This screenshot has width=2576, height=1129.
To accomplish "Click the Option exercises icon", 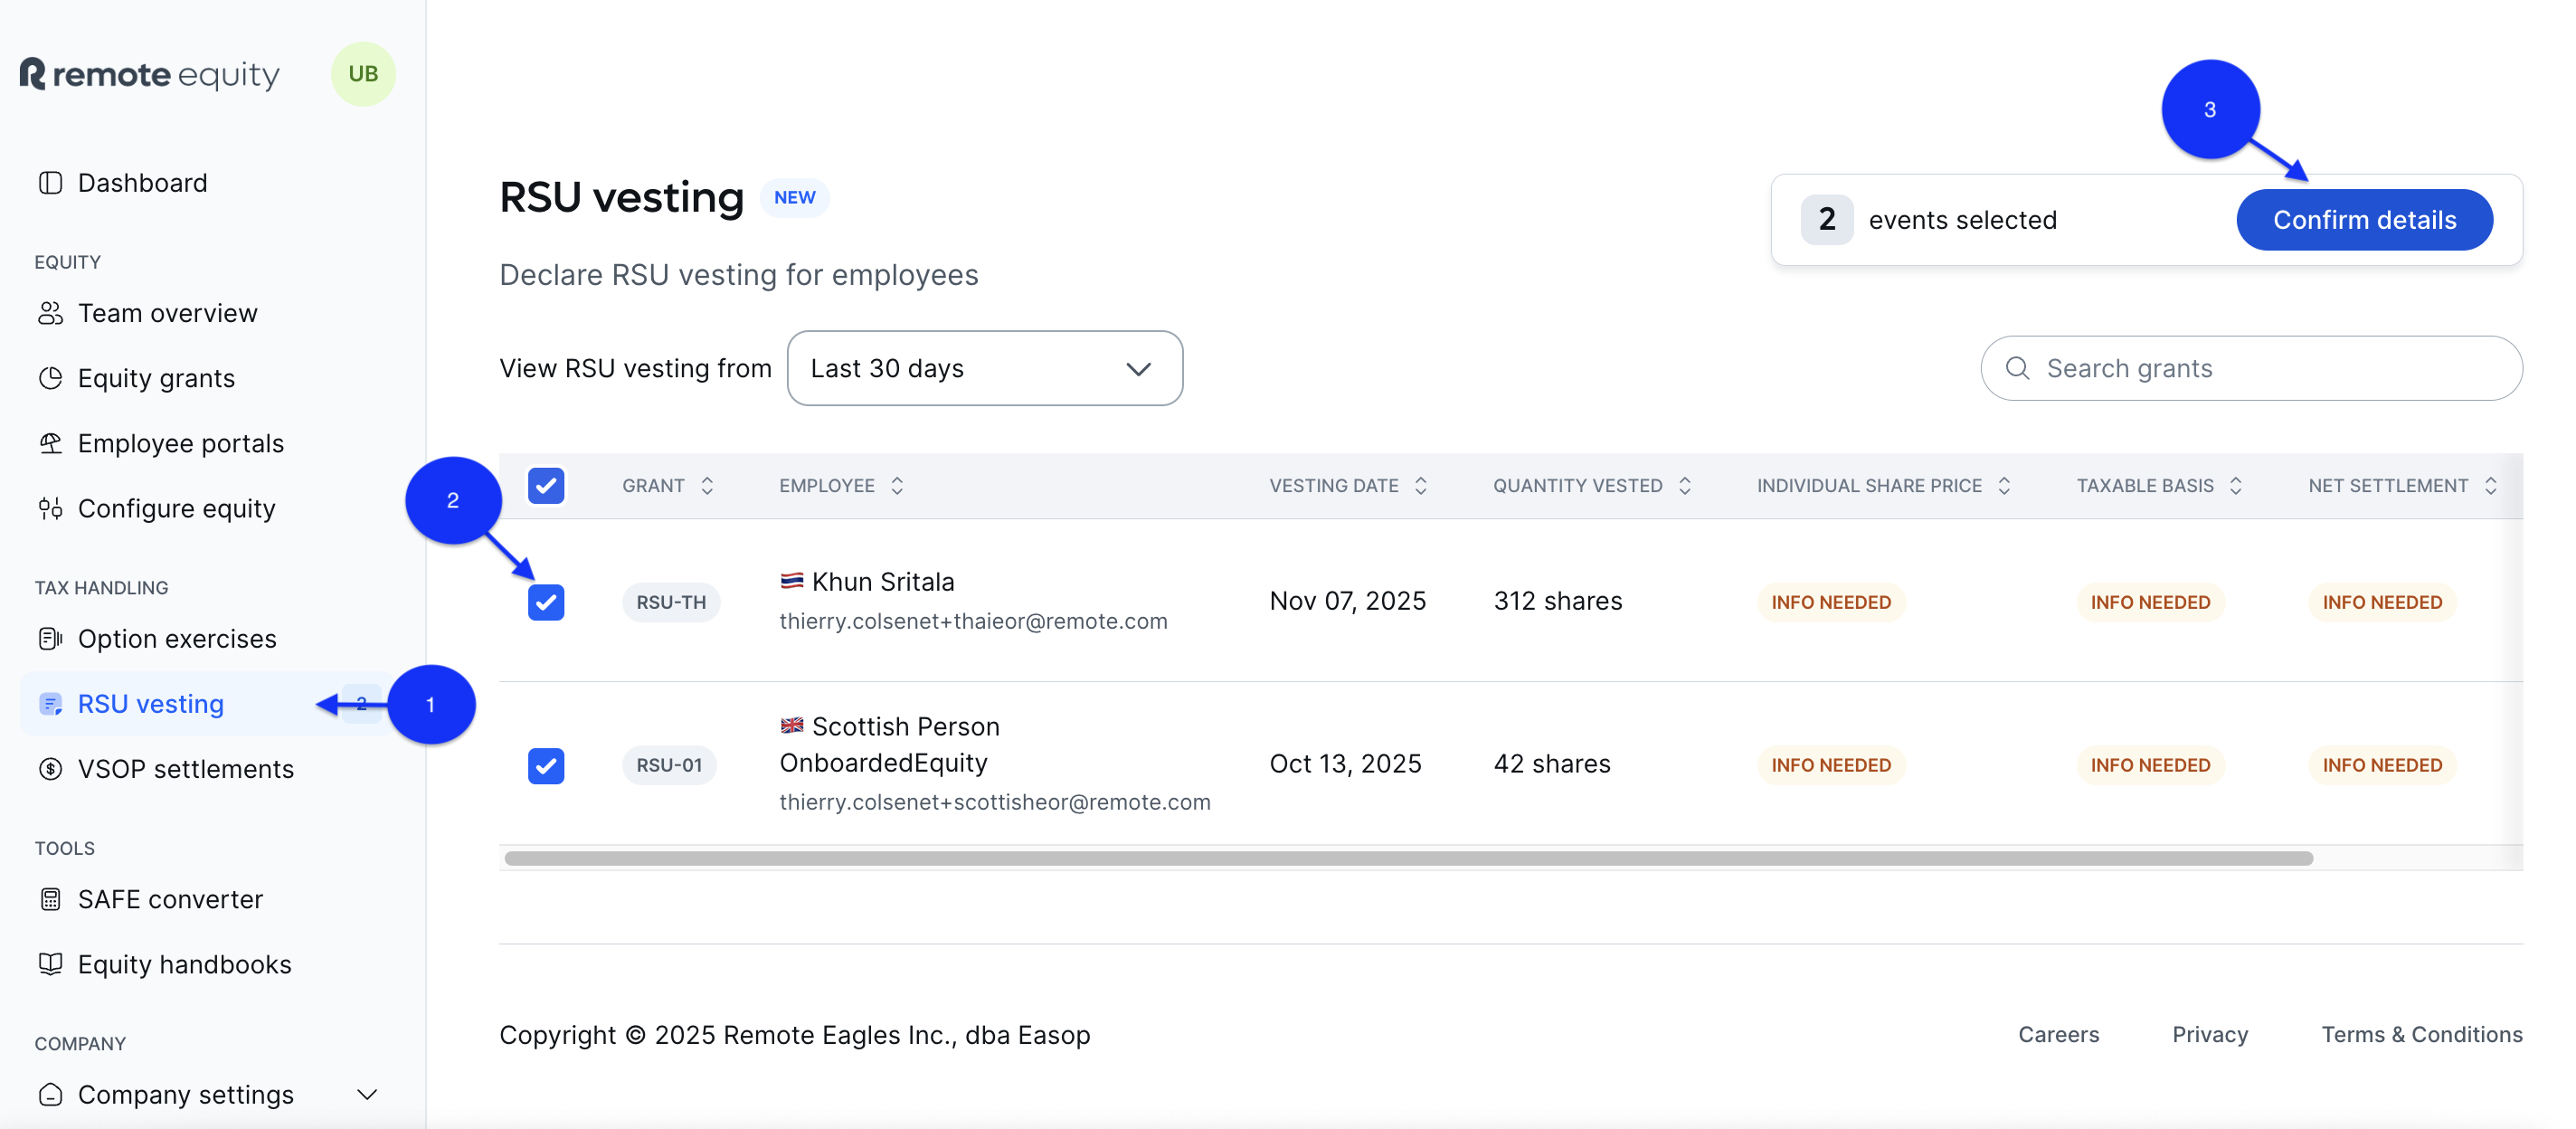I will pos(50,638).
